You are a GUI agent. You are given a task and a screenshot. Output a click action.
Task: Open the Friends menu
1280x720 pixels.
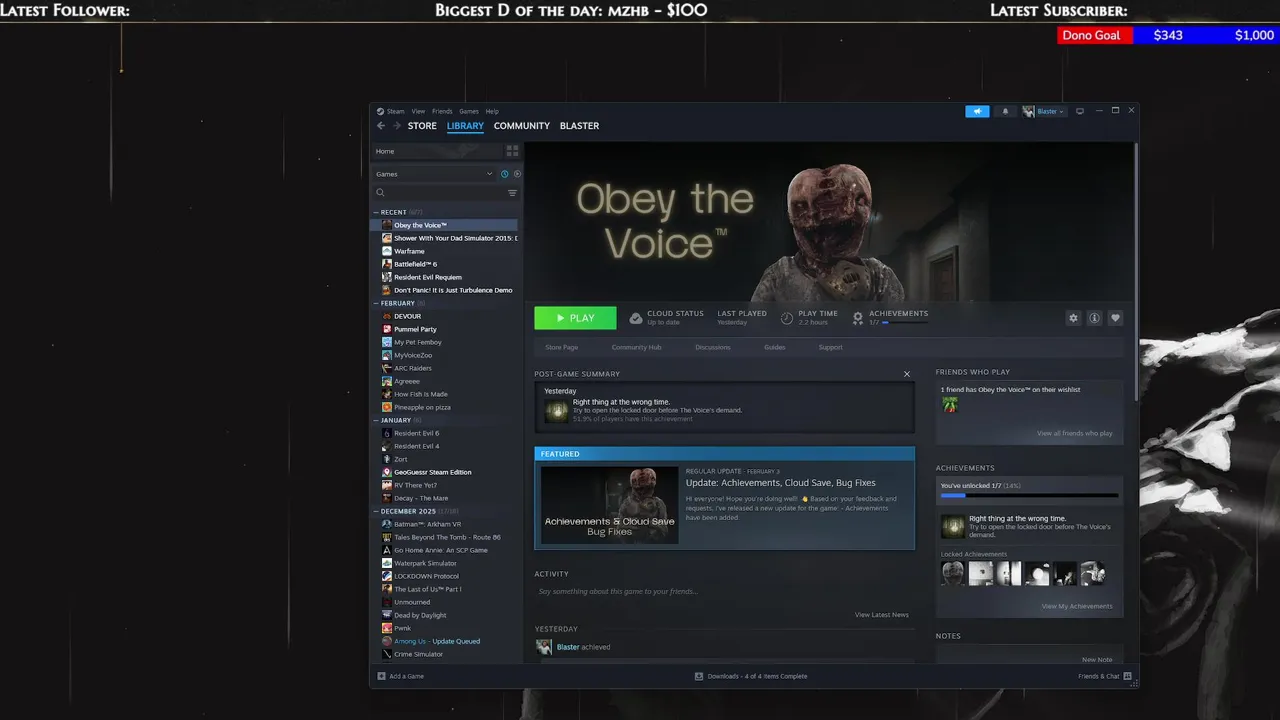(x=442, y=111)
